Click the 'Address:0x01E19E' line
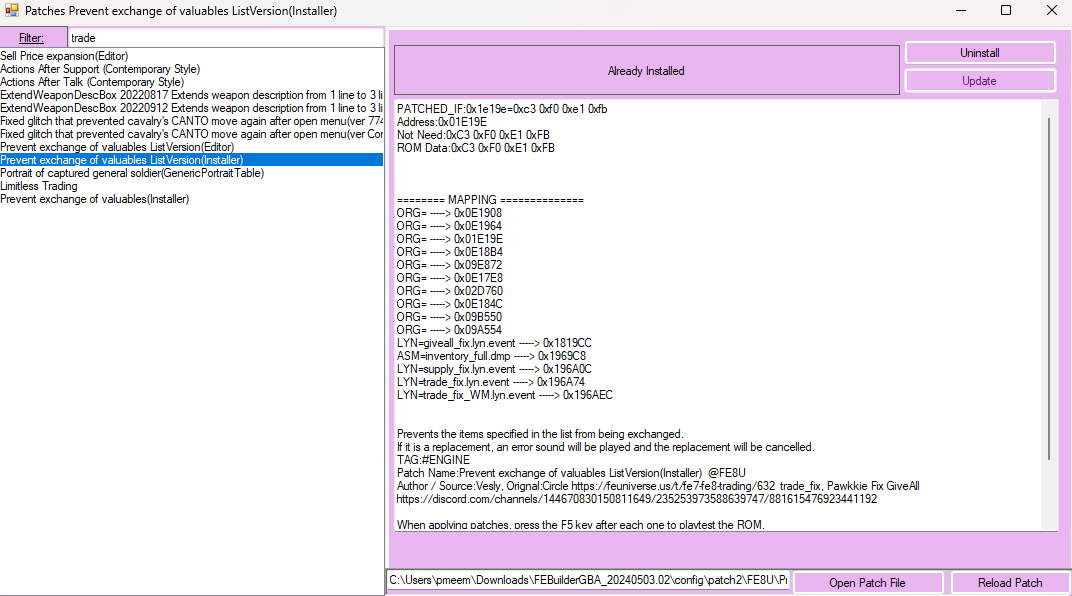Screen dimensions: 1072x596 [442, 122]
